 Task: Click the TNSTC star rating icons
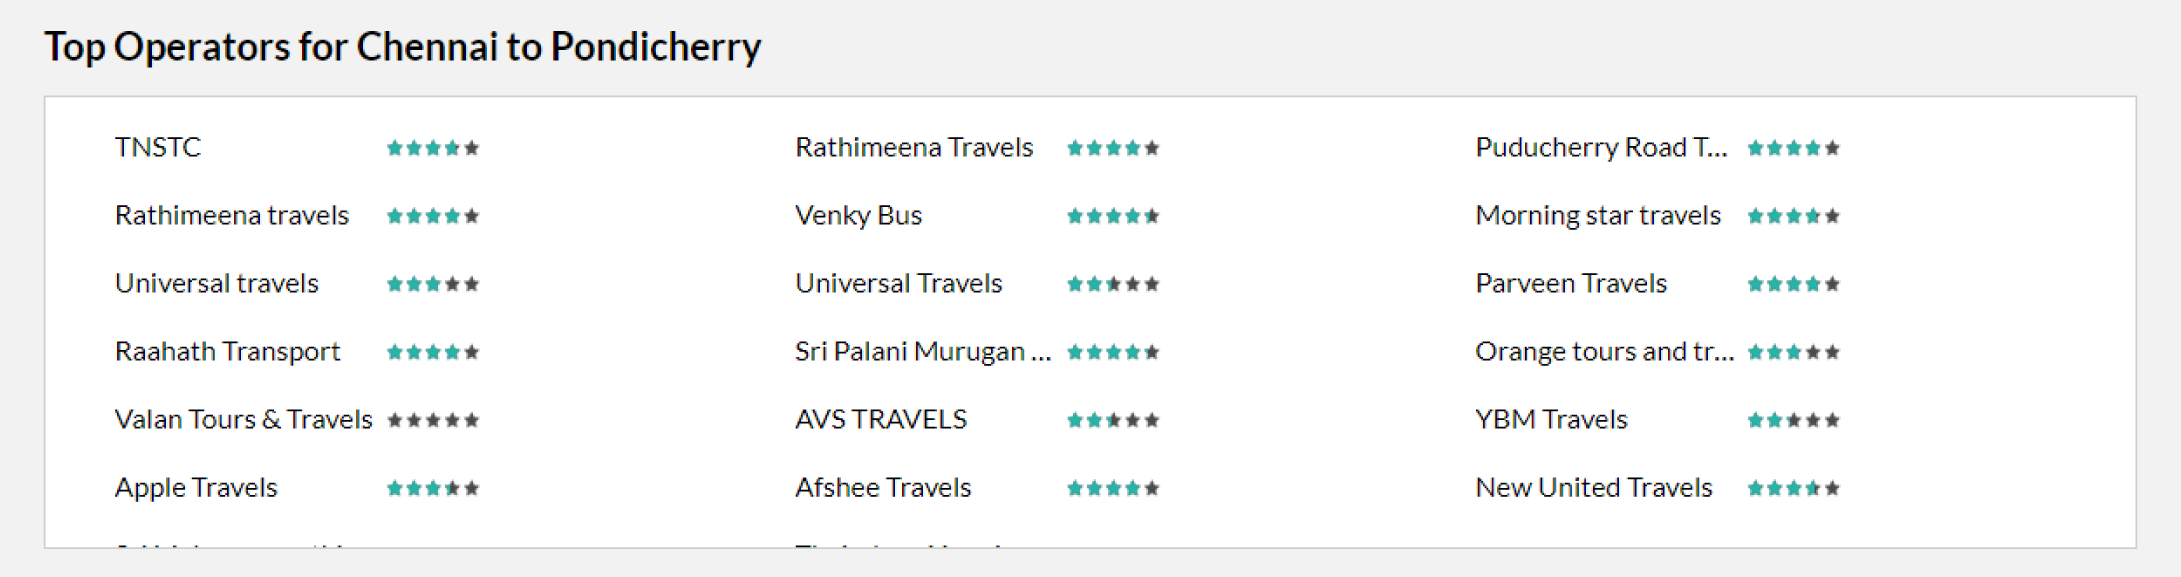(x=433, y=148)
